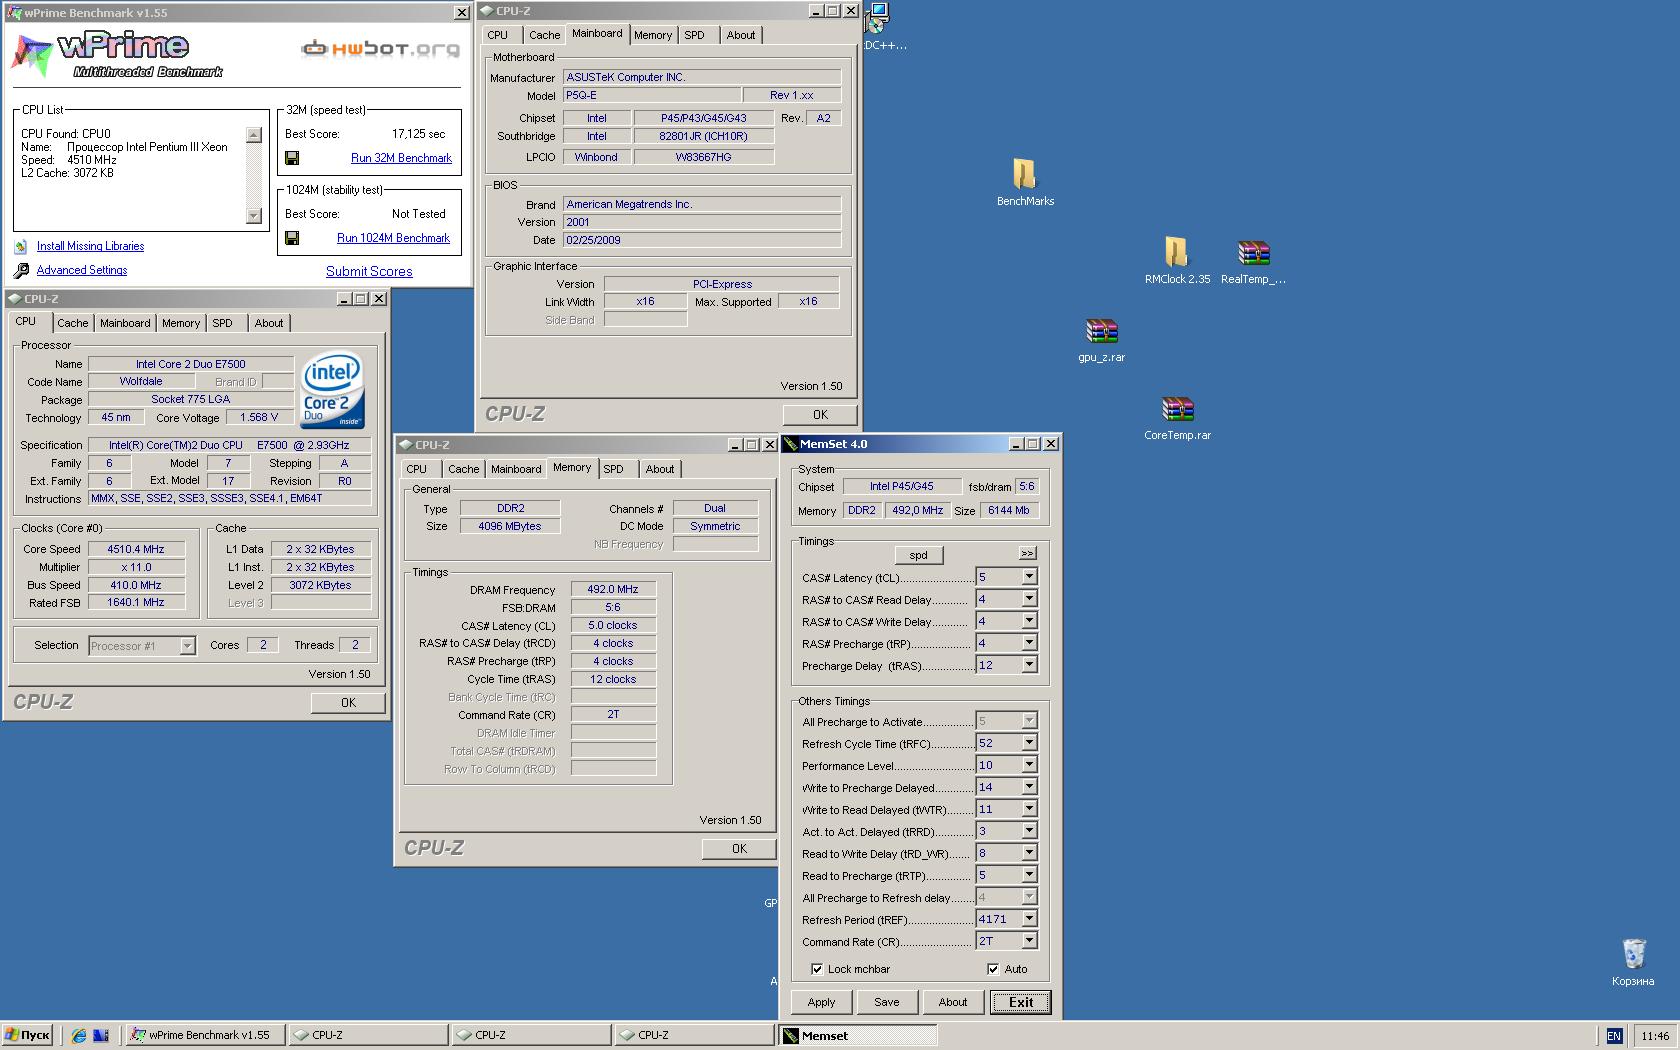The image size is (1680, 1050).
Task: Click OK in CPU-Z Mainboard window
Action: pos(820,415)
